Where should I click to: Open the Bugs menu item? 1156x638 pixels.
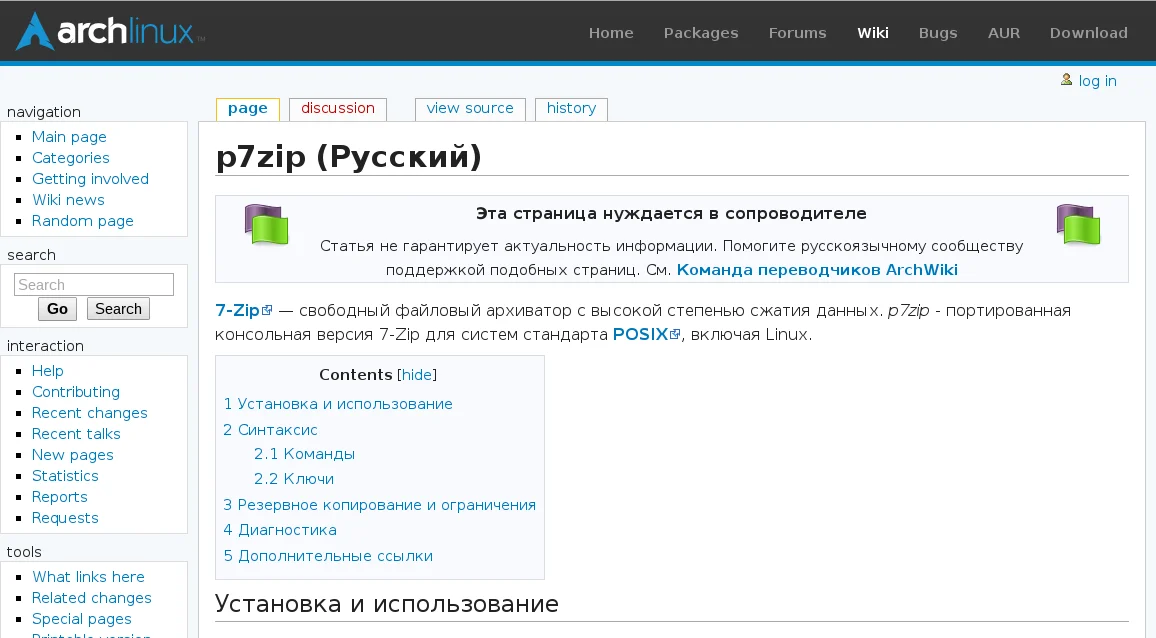[x=938, y=32]
